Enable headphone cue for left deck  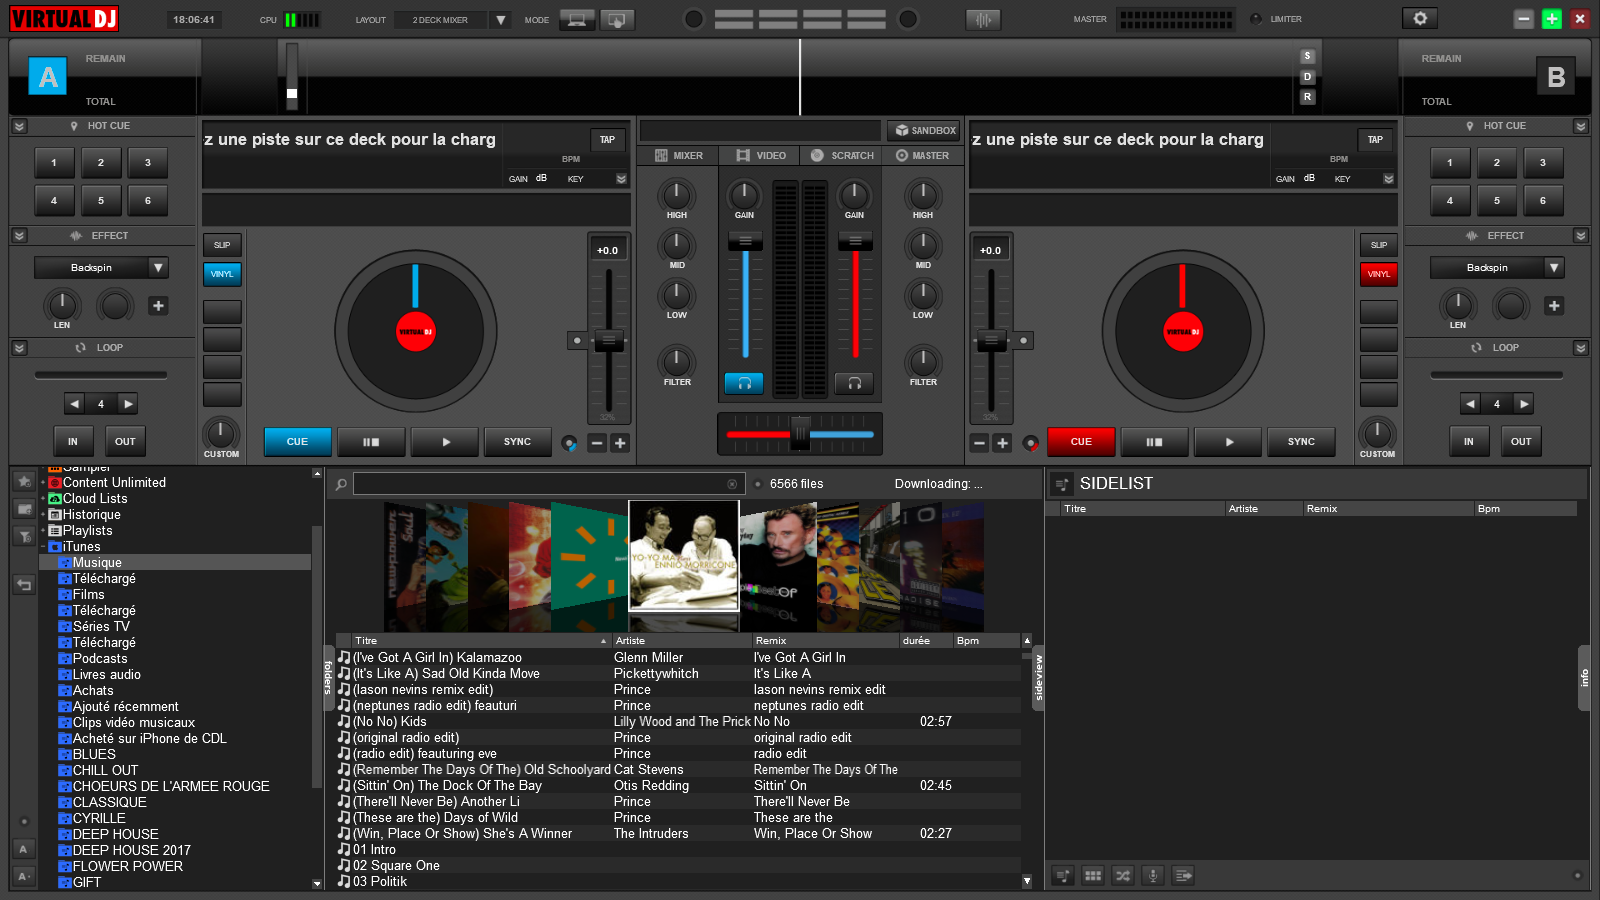tap(744, 383)
